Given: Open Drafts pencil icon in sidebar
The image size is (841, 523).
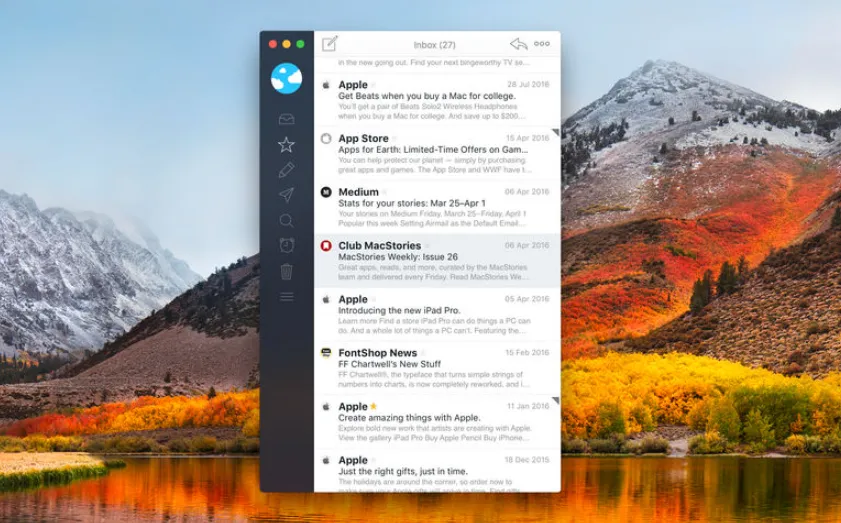Looking at the screenshot, I should [286, 170].
